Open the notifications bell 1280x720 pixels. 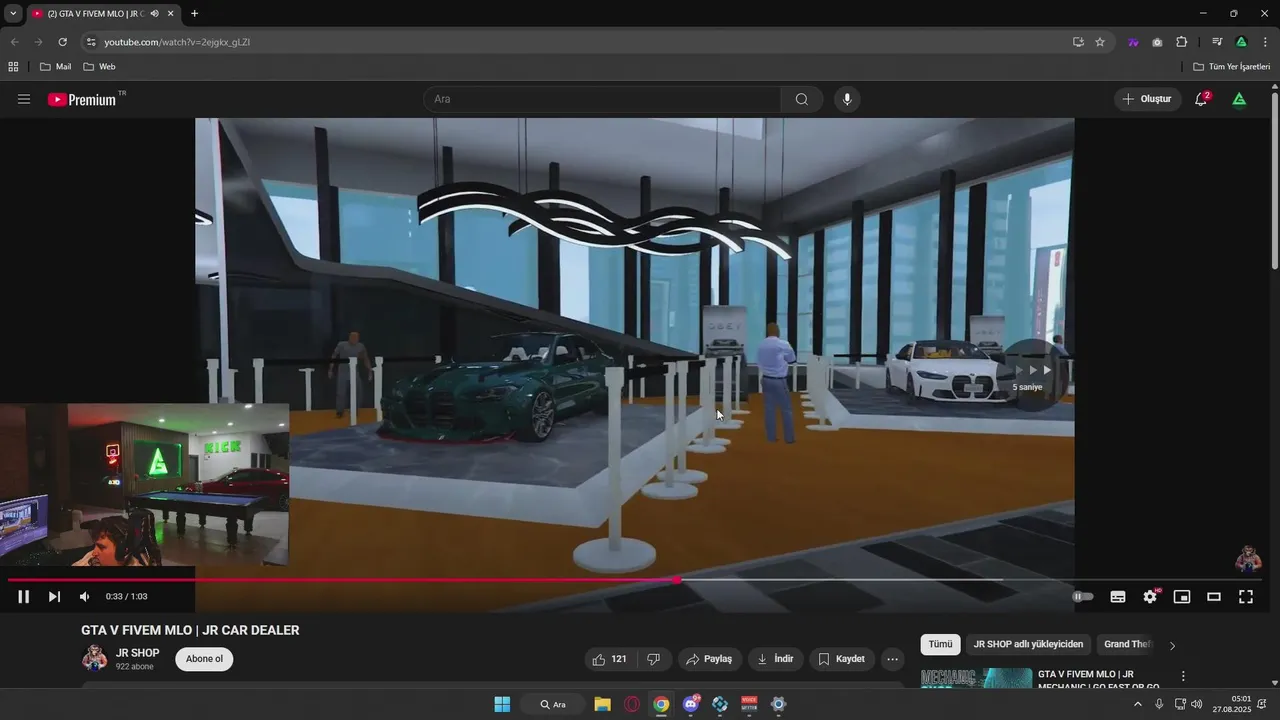pyautogui.click(x=1201, y=99)
